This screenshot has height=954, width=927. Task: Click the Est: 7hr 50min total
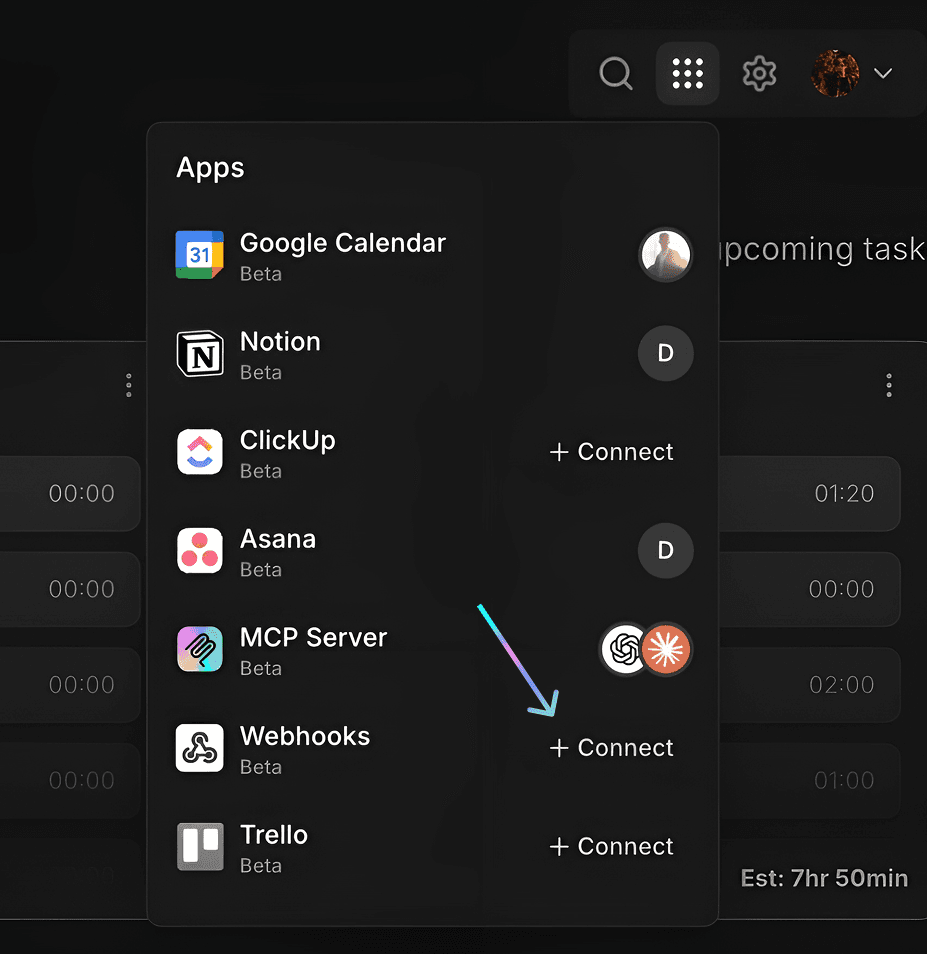click(824, 878)
